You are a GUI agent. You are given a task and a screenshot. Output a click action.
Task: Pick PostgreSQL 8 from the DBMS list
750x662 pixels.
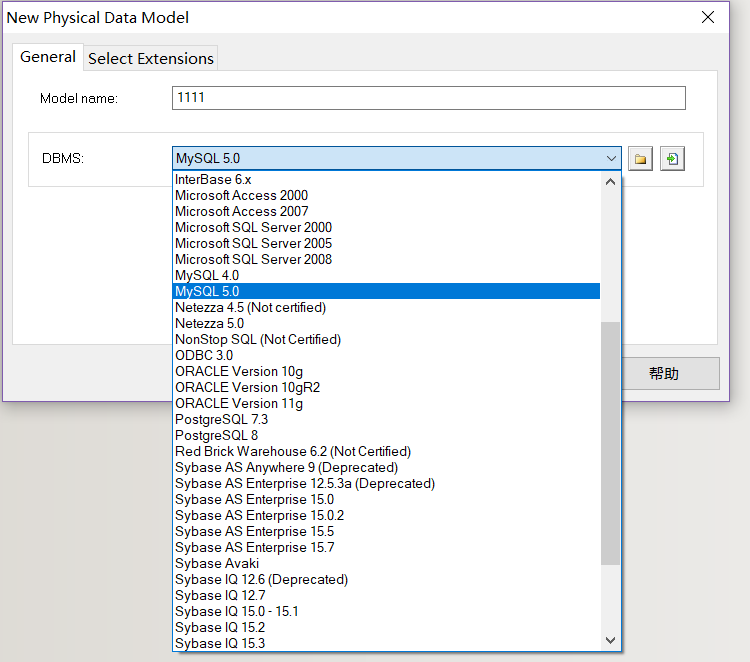pos(216,435)
